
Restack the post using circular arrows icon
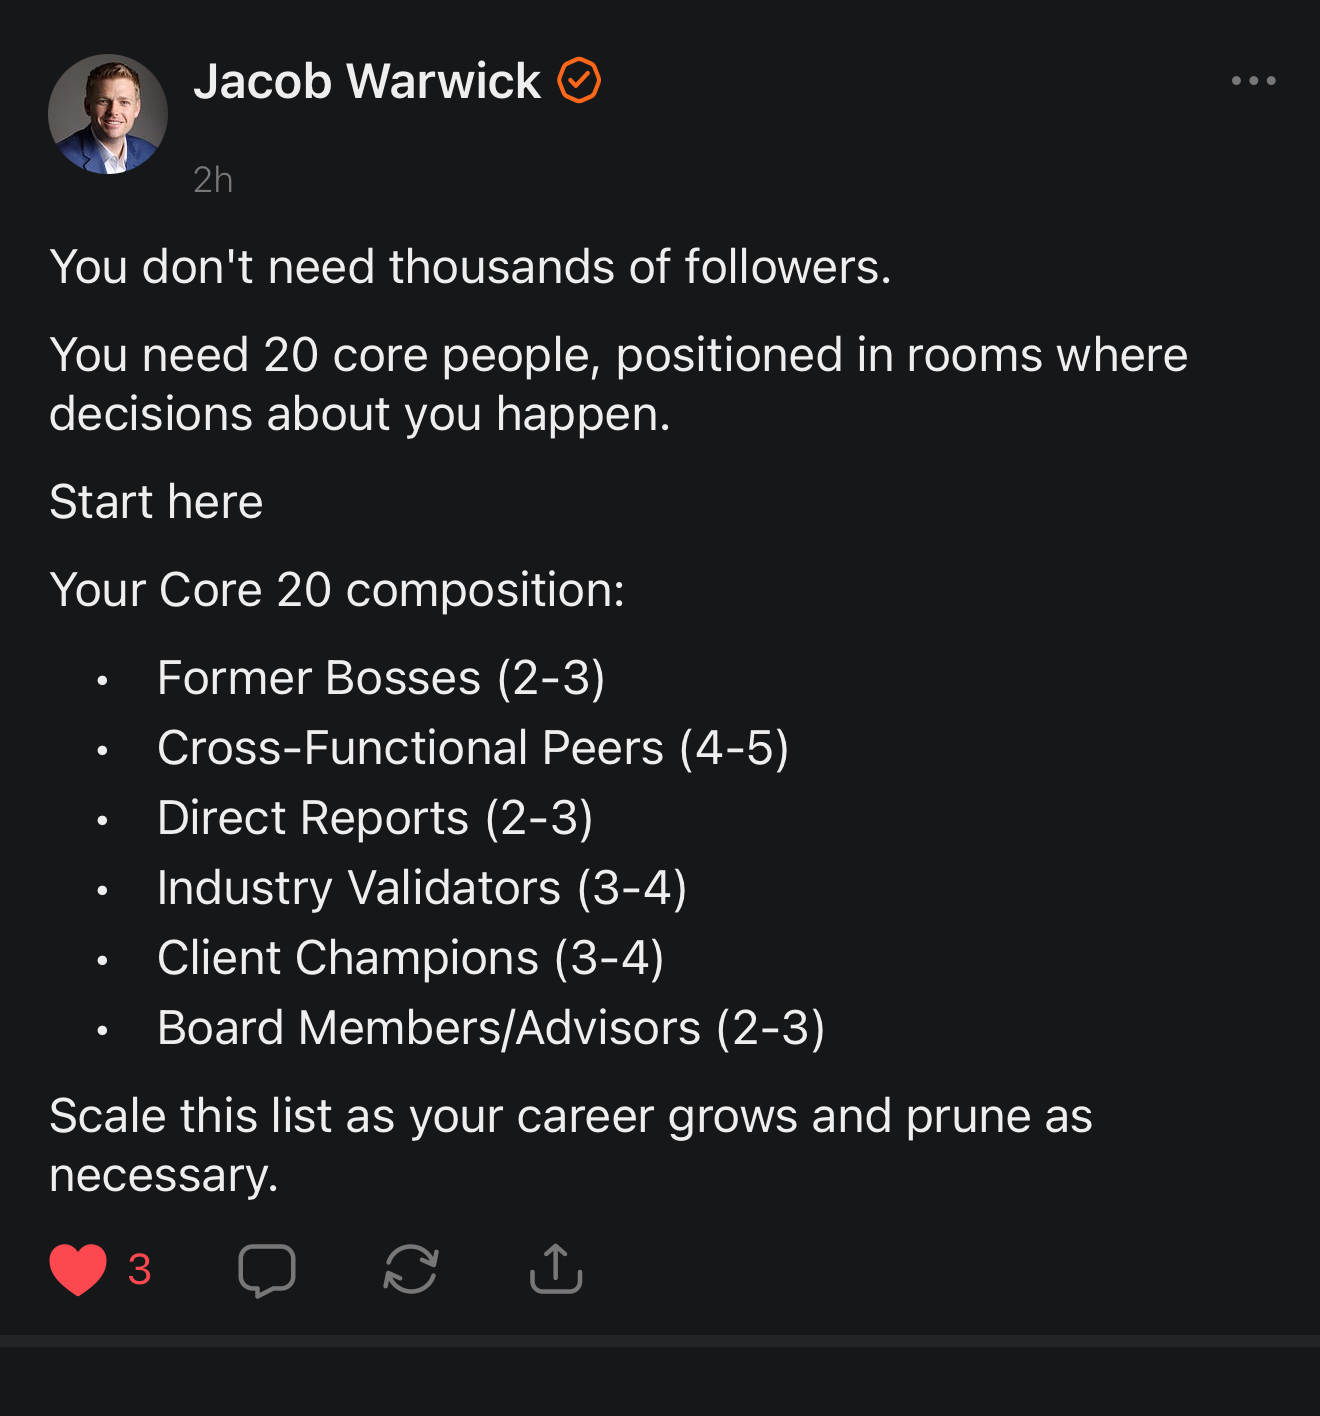click(411, 1270)
